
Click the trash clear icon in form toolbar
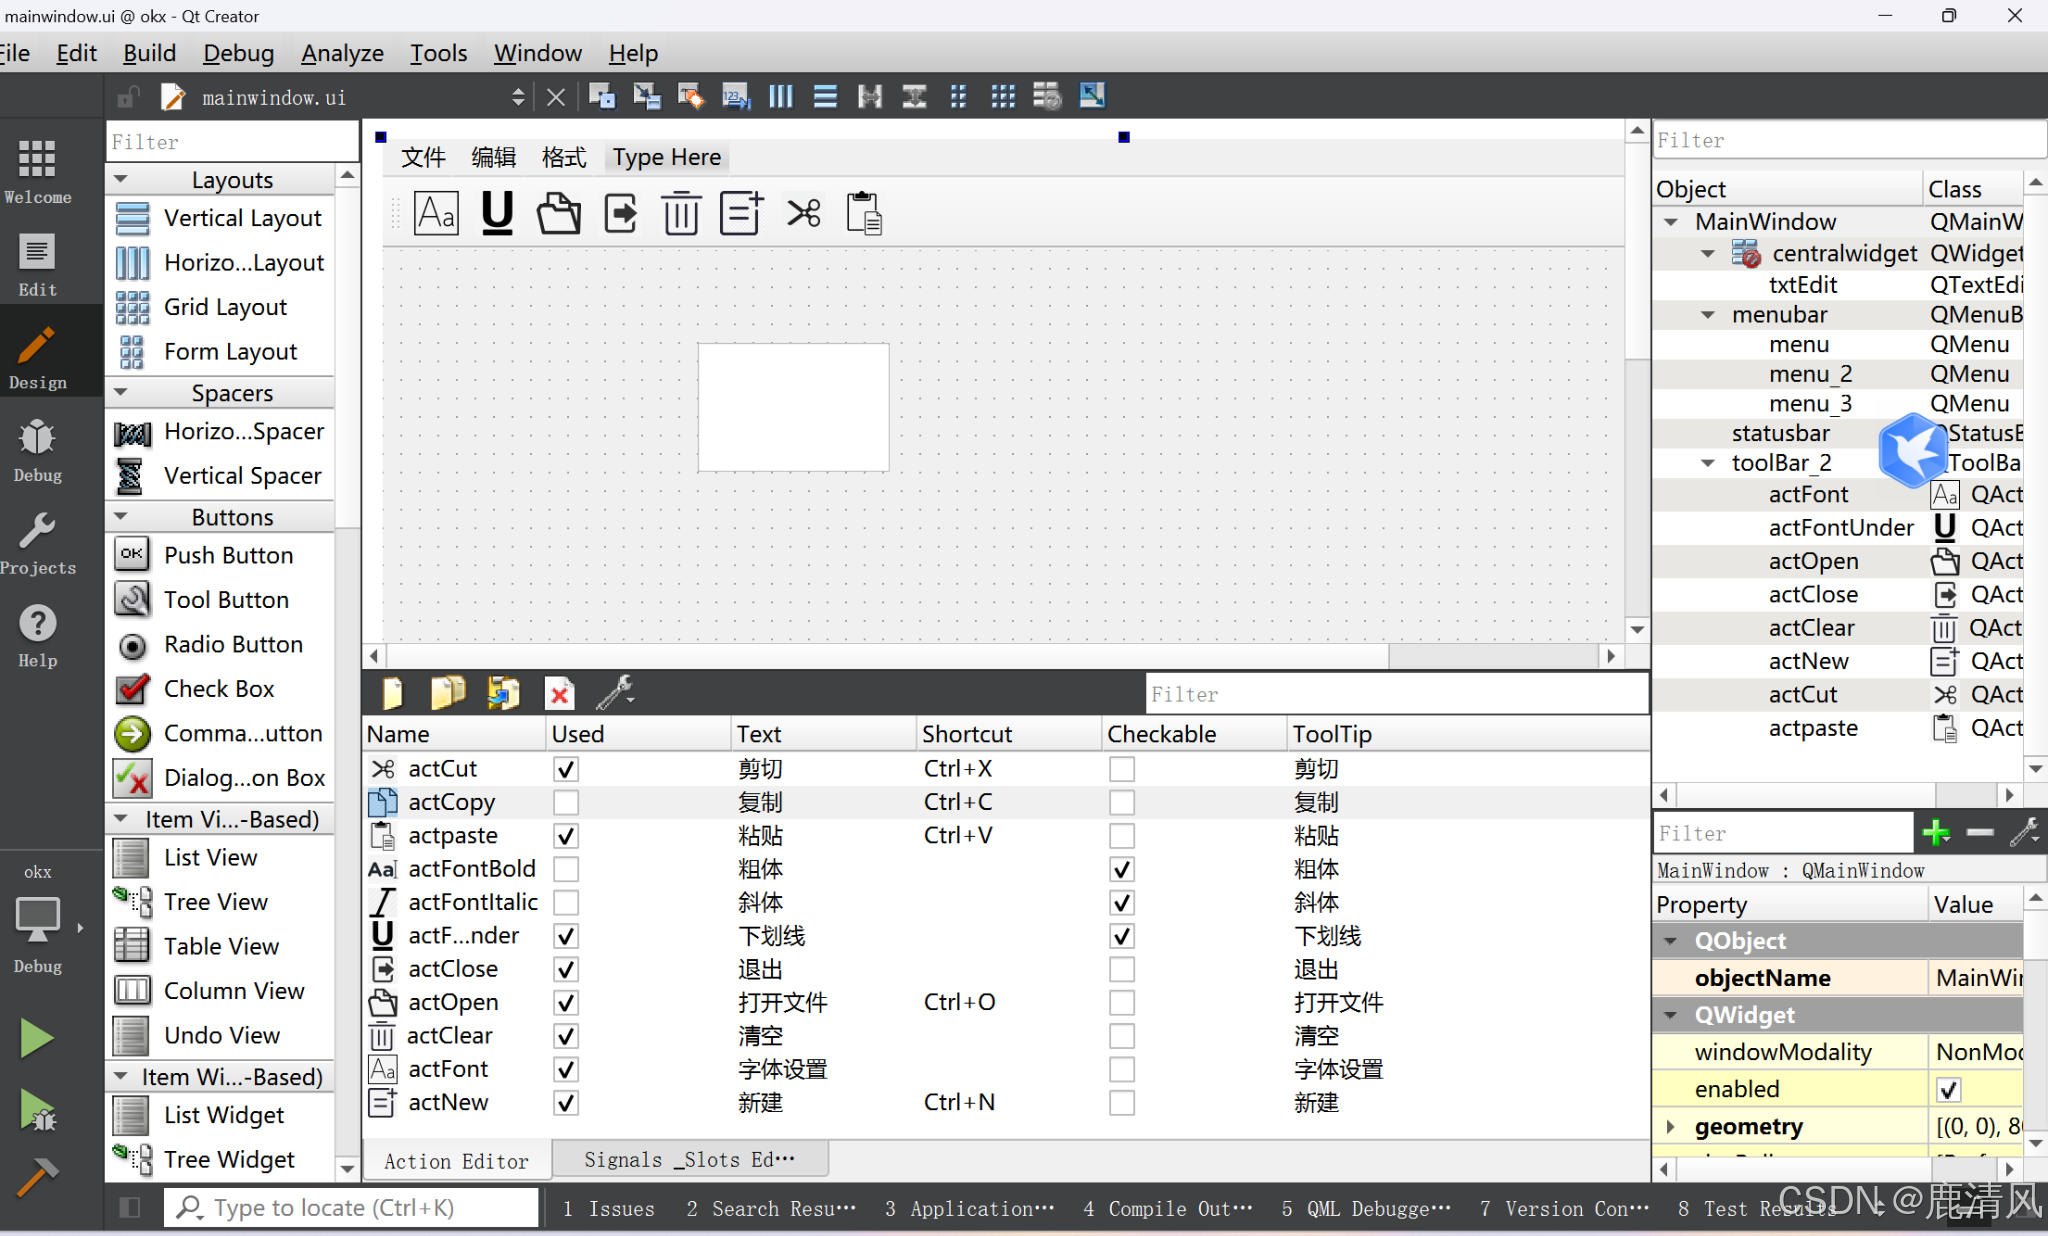tap(680, 213)
